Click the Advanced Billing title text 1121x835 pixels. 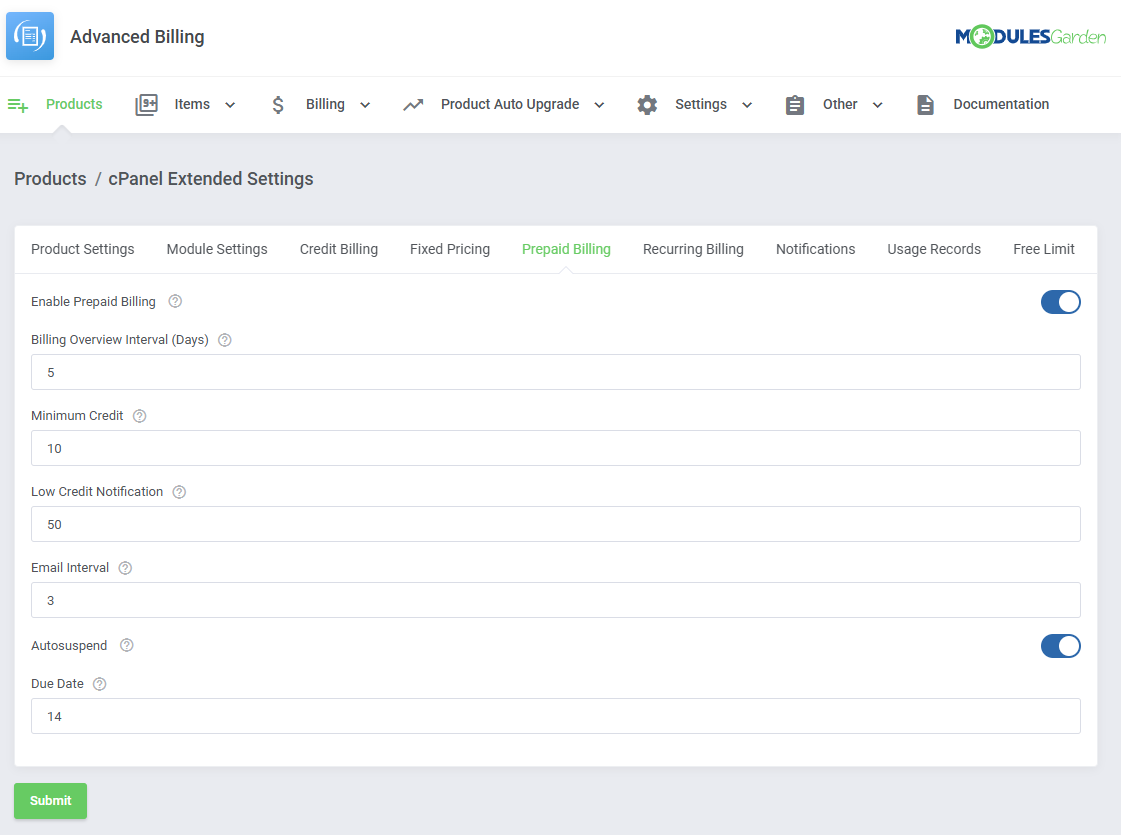[x=137, y=37]
